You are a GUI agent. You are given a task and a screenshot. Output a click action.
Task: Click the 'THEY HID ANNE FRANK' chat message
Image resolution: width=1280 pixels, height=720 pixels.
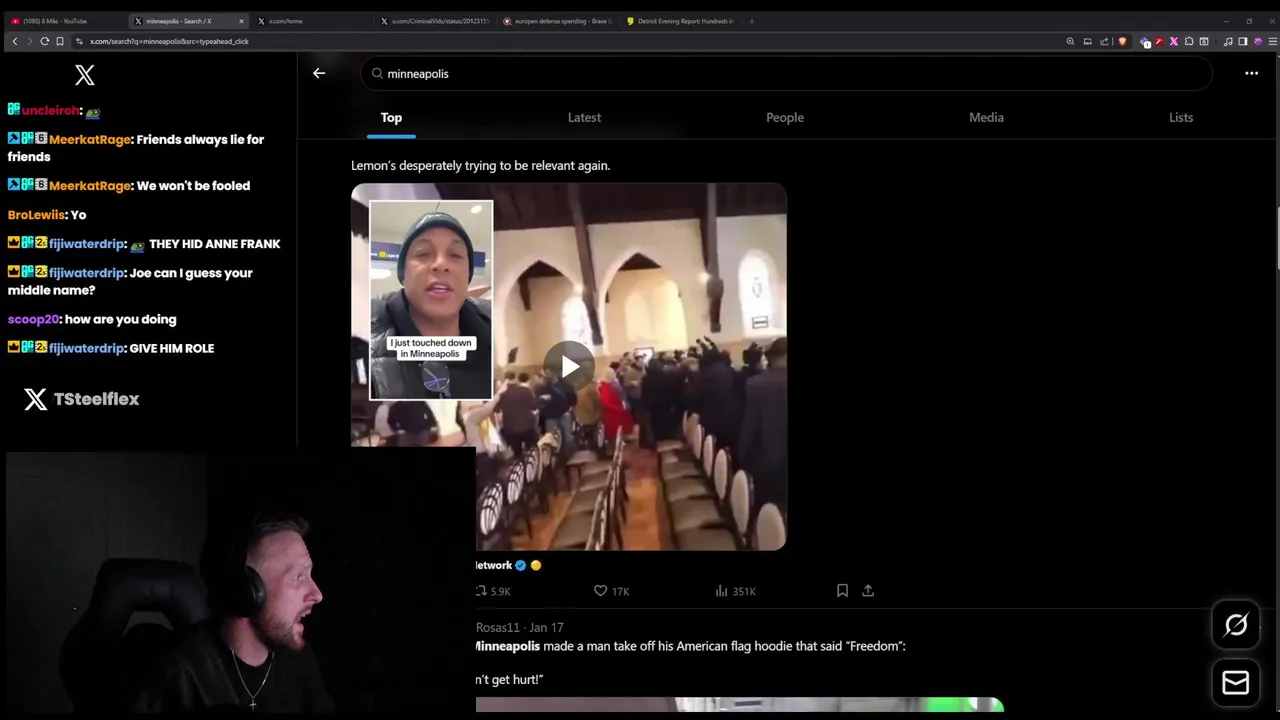point(144,244)
